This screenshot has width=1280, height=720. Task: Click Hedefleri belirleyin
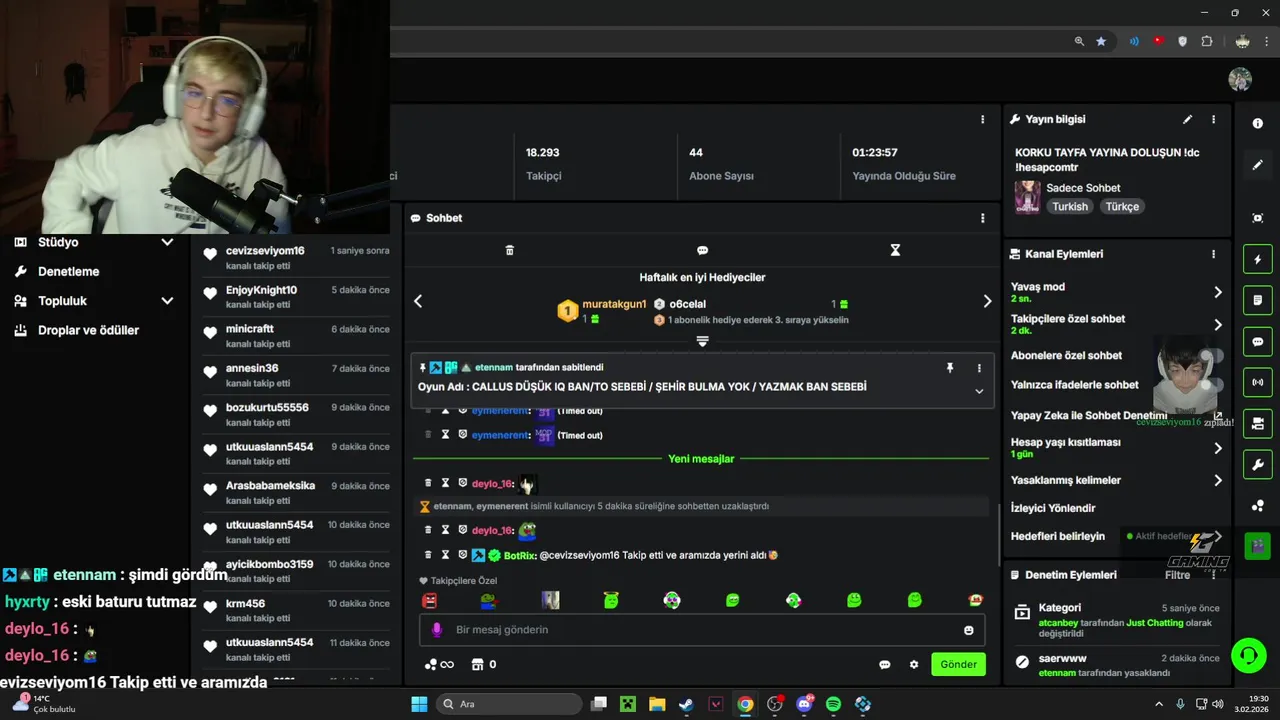1058,536
